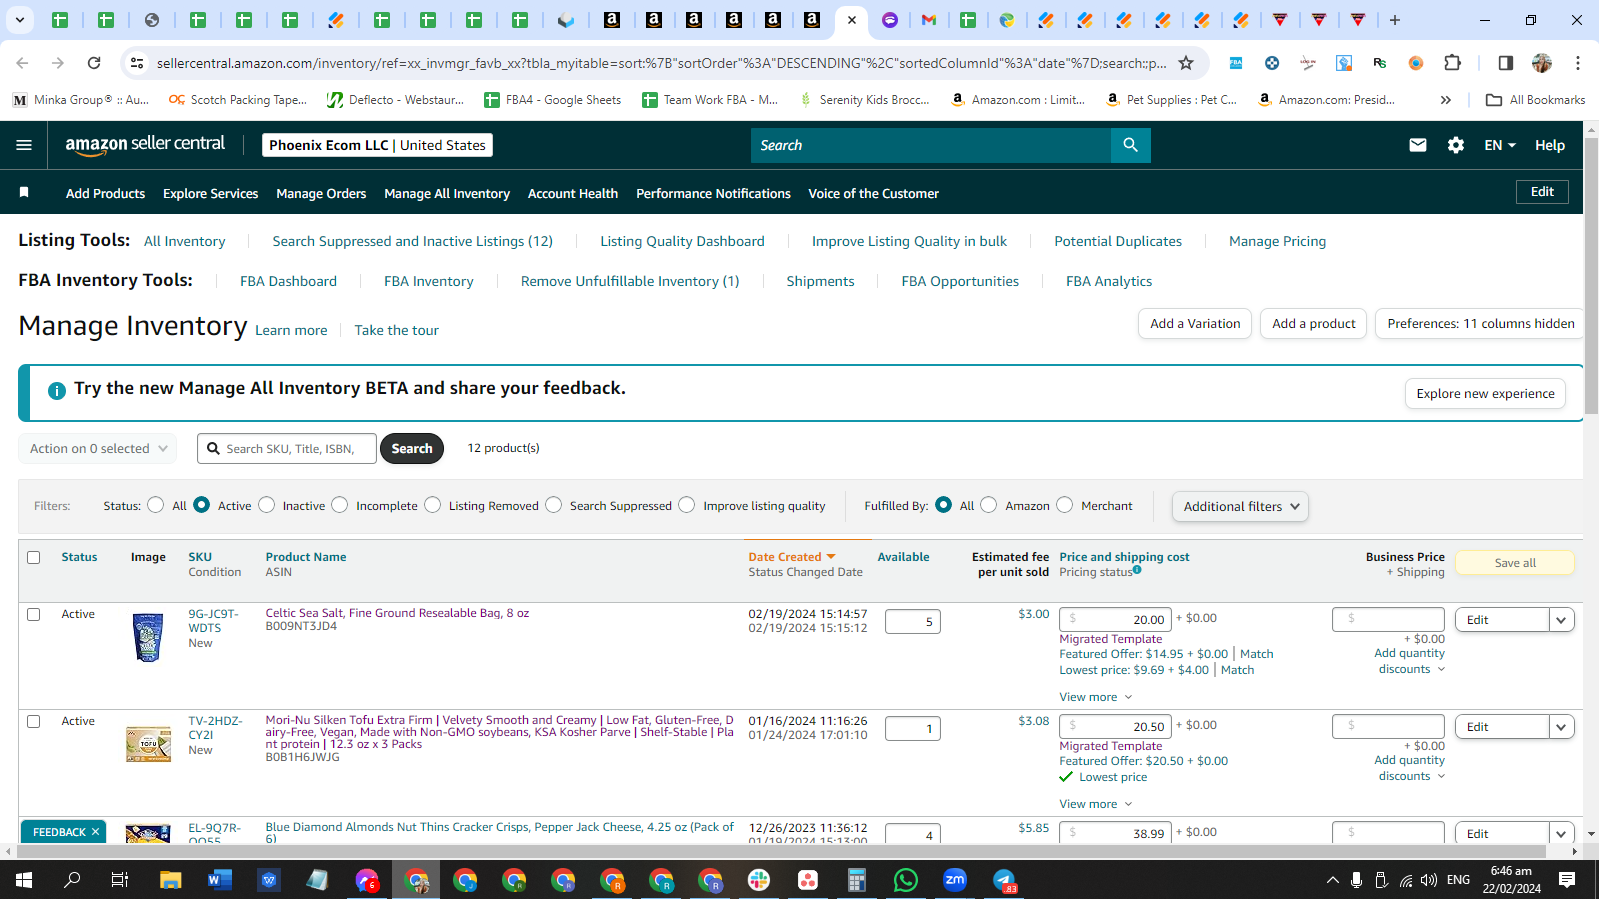Open the Windows Start menu
This screenshot has width=1599, height=899.
tap(24, 880)
